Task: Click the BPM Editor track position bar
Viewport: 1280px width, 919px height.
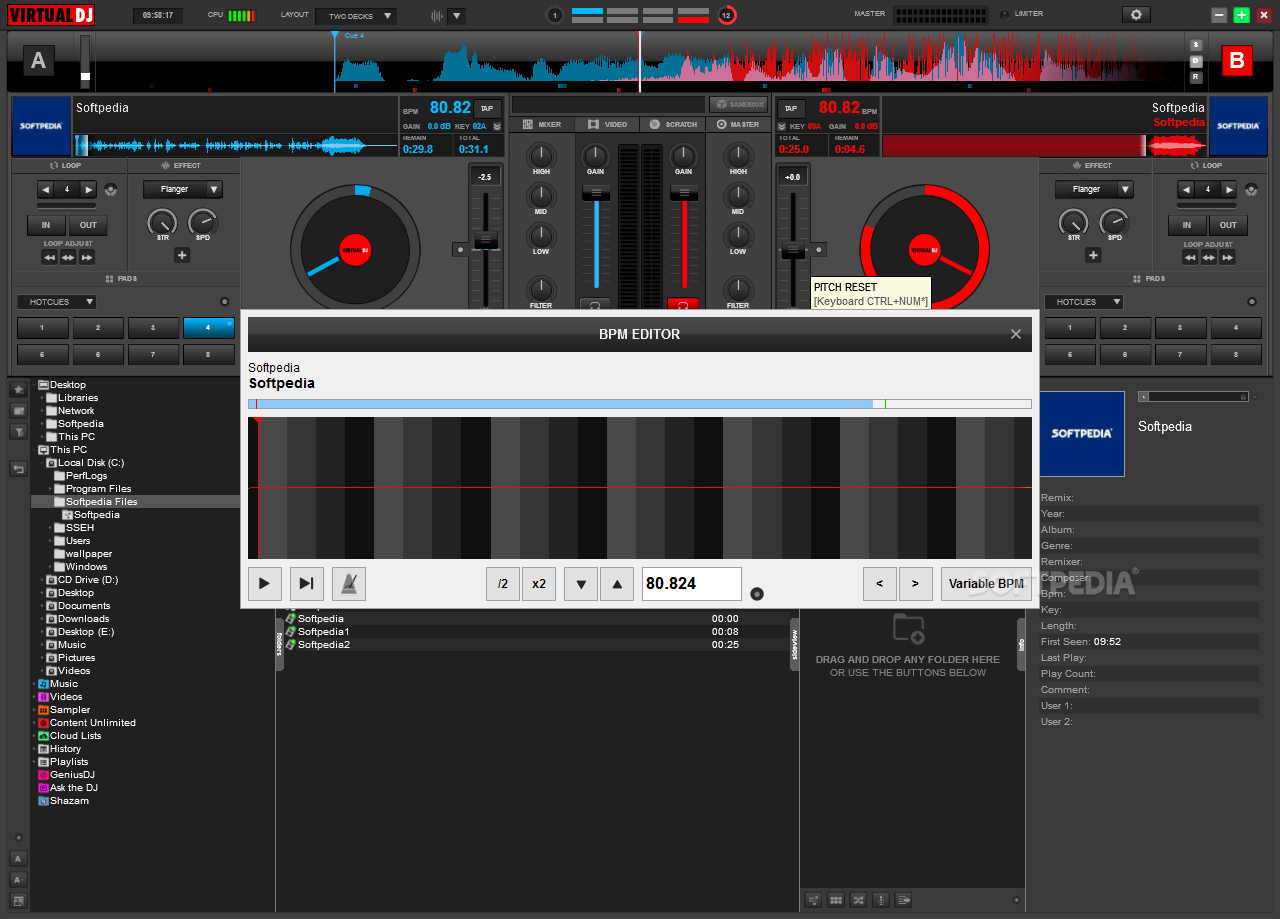Action: click(x=640, y=404)
